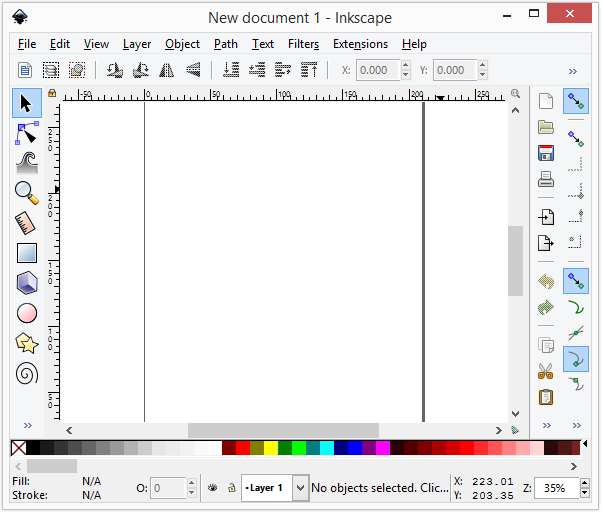
Task: Expand tool controls bar overflow chevron
Action: point(573,71)
